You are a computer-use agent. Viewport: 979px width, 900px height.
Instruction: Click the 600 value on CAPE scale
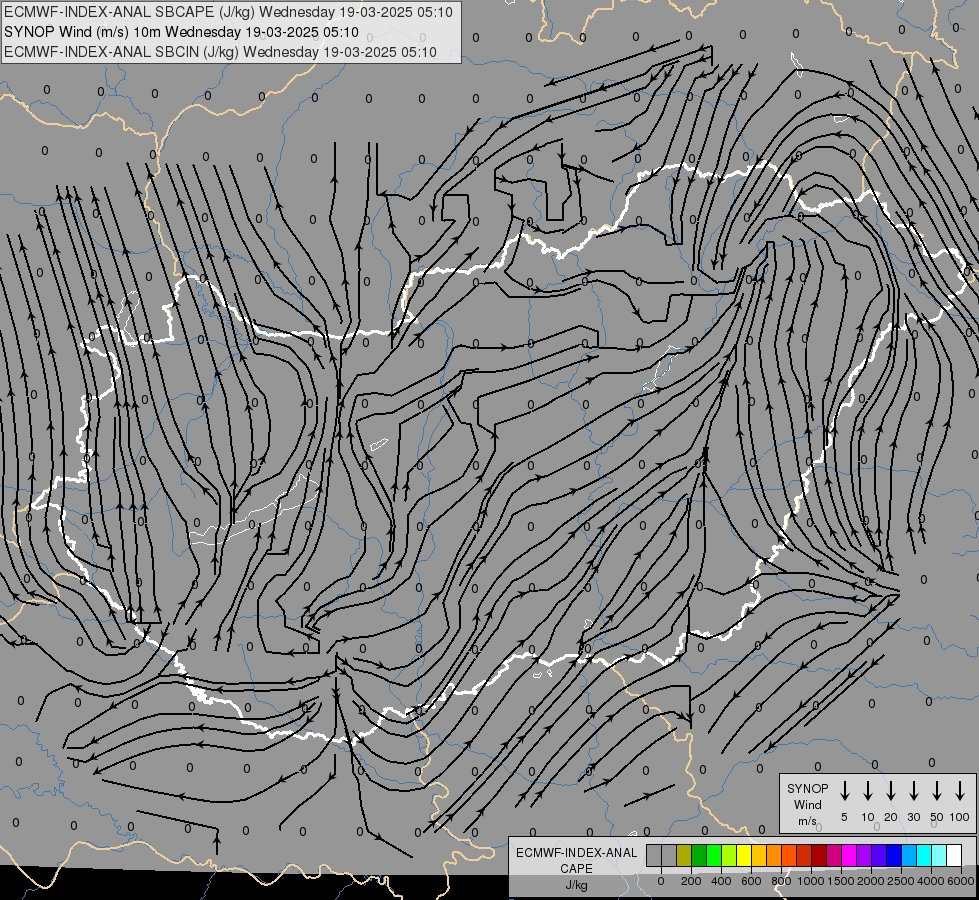pyautogui.click(x=751, y=881)
